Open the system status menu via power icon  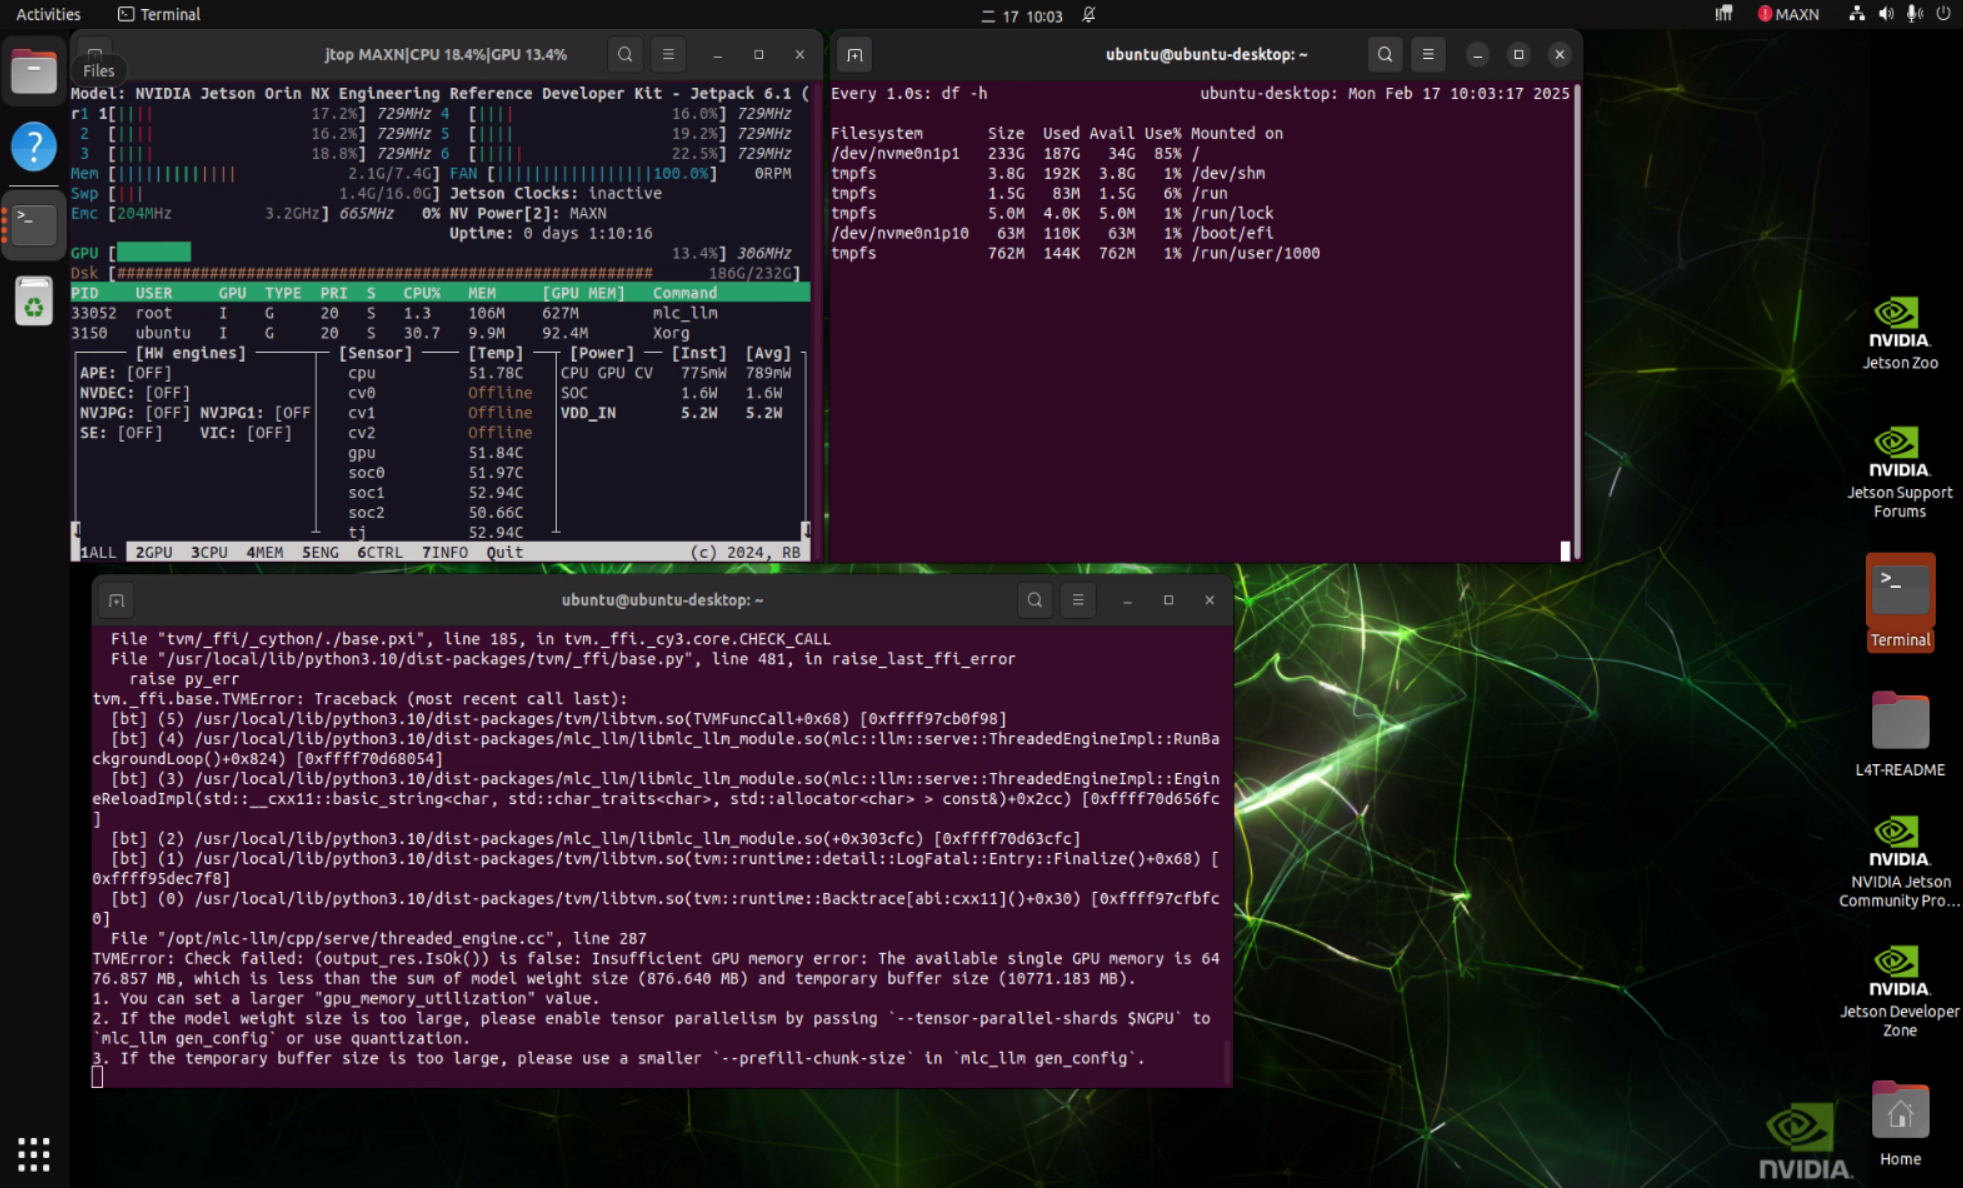[1943, 14]
